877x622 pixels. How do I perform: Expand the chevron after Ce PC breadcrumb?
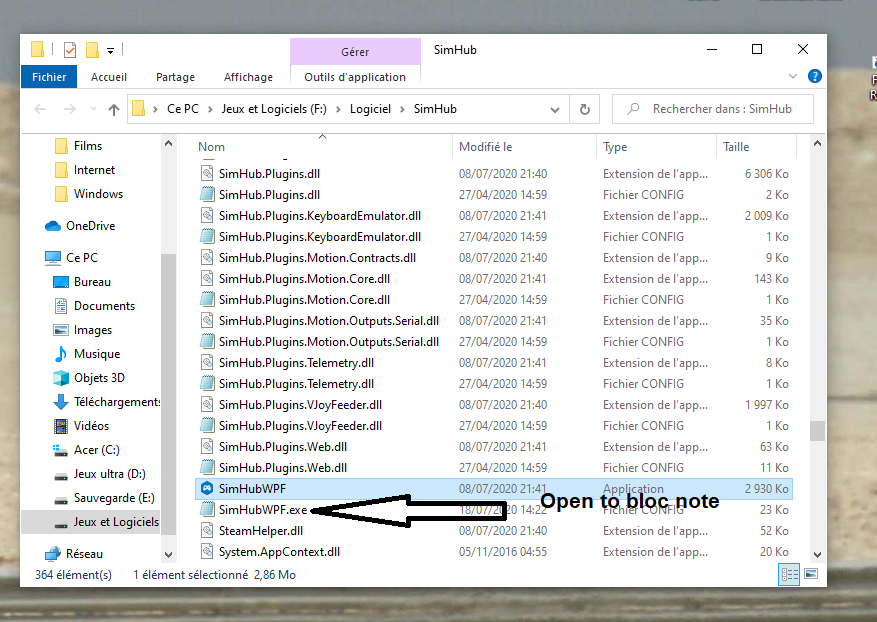(210, 110)
